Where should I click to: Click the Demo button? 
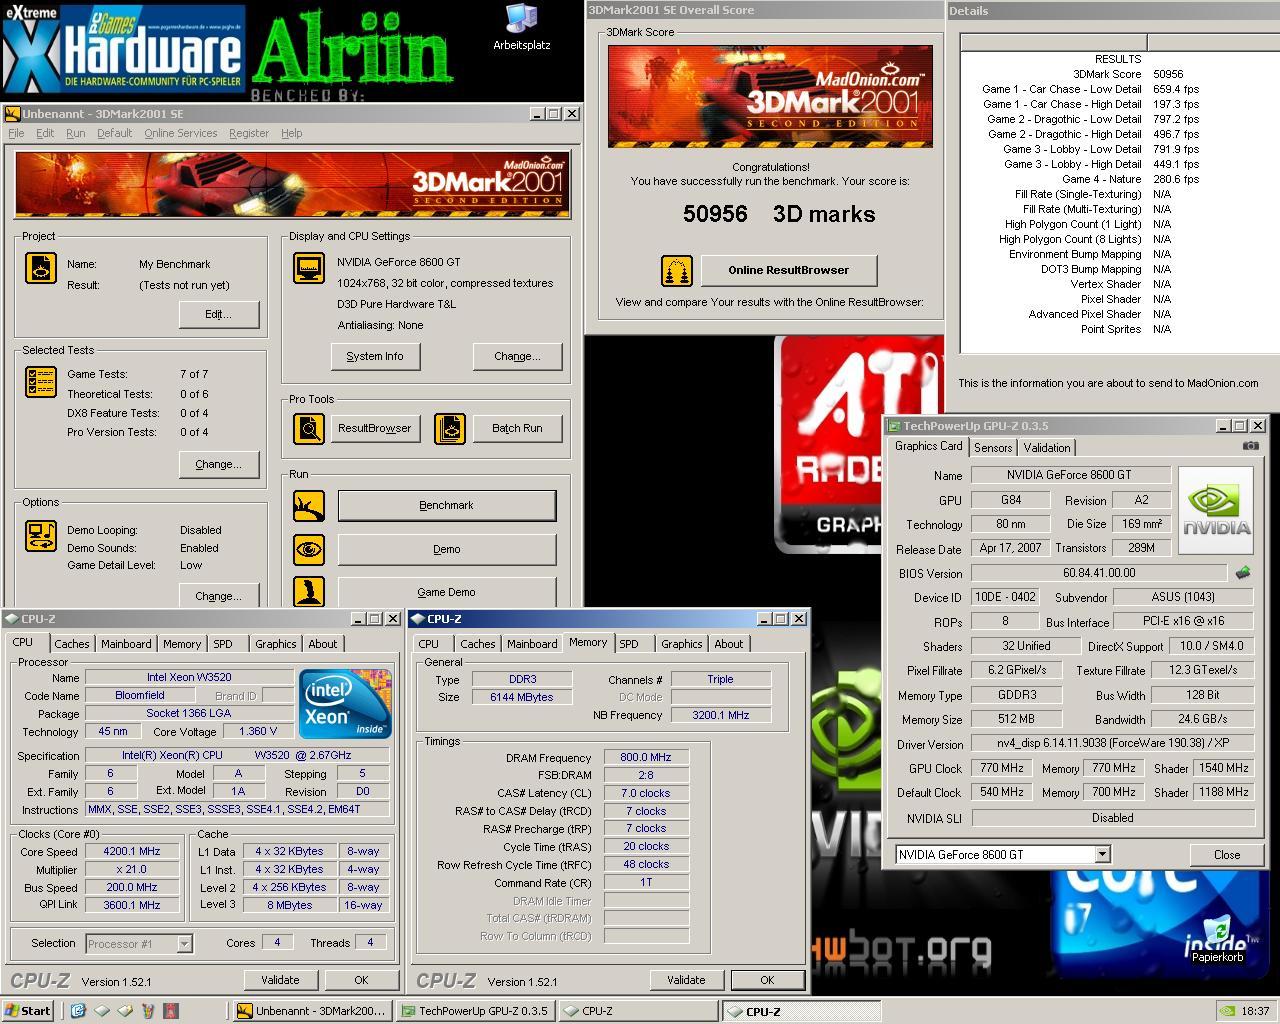[x=447, y=549]
